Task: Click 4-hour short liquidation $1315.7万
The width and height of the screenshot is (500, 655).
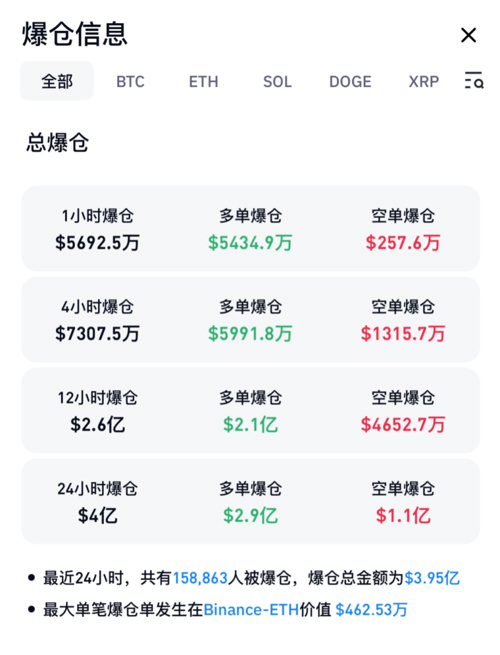Action: [403, 334]
